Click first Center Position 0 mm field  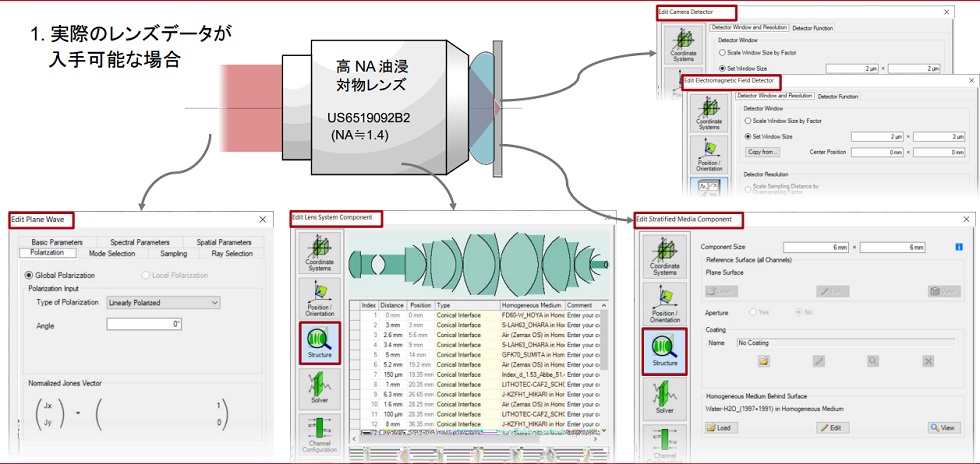point(878,152)
